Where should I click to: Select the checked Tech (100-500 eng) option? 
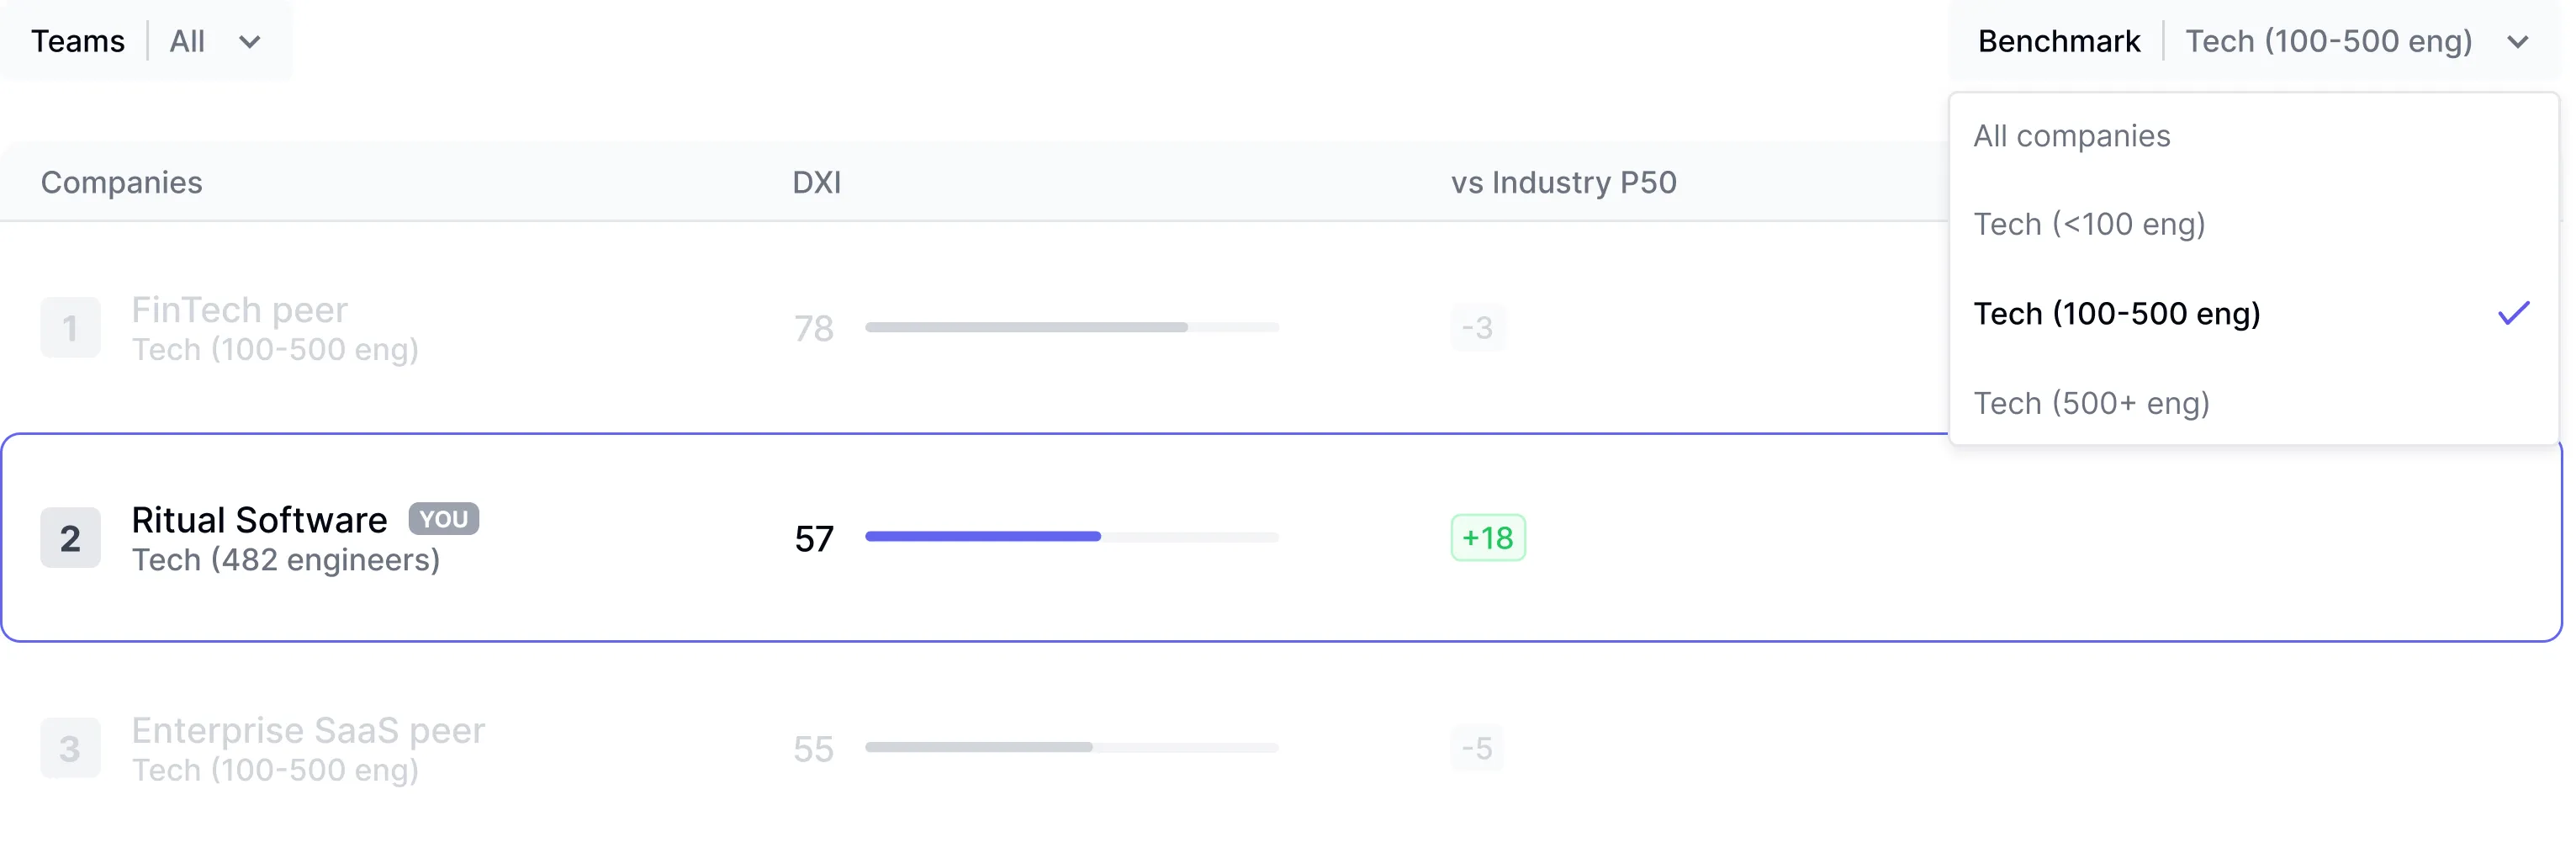pos(2116,314)
